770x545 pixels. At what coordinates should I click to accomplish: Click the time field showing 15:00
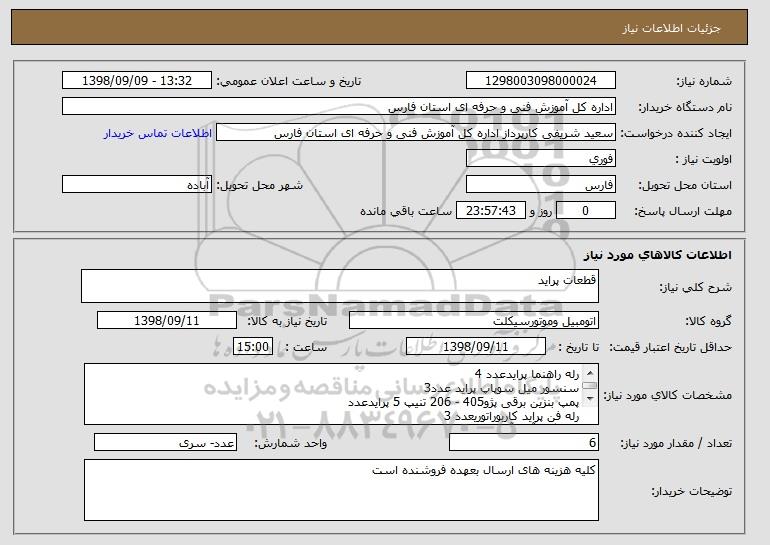click(x=253, y=347)
